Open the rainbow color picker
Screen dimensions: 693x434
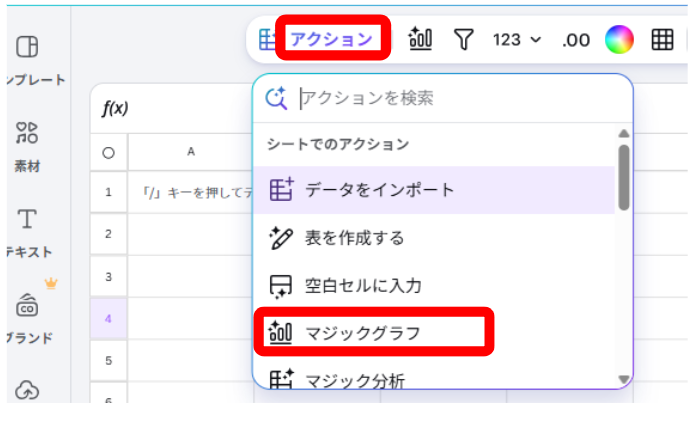[x=619, y=39]
